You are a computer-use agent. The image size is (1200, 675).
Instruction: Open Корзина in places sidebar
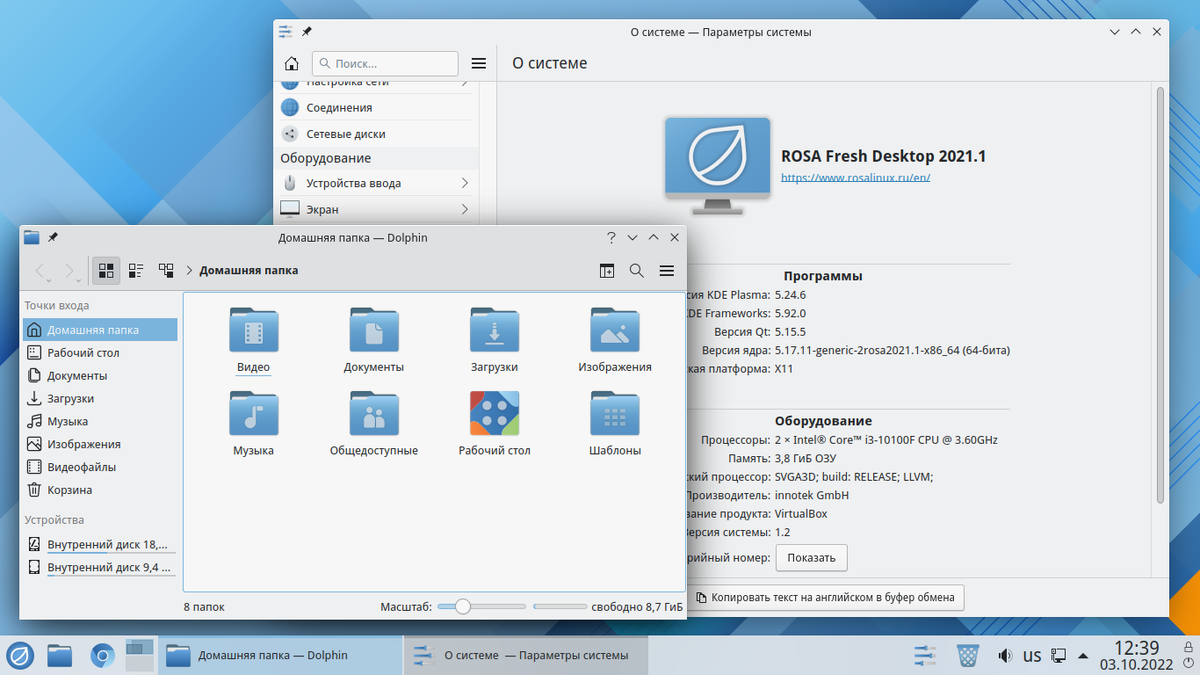[100, 490]
